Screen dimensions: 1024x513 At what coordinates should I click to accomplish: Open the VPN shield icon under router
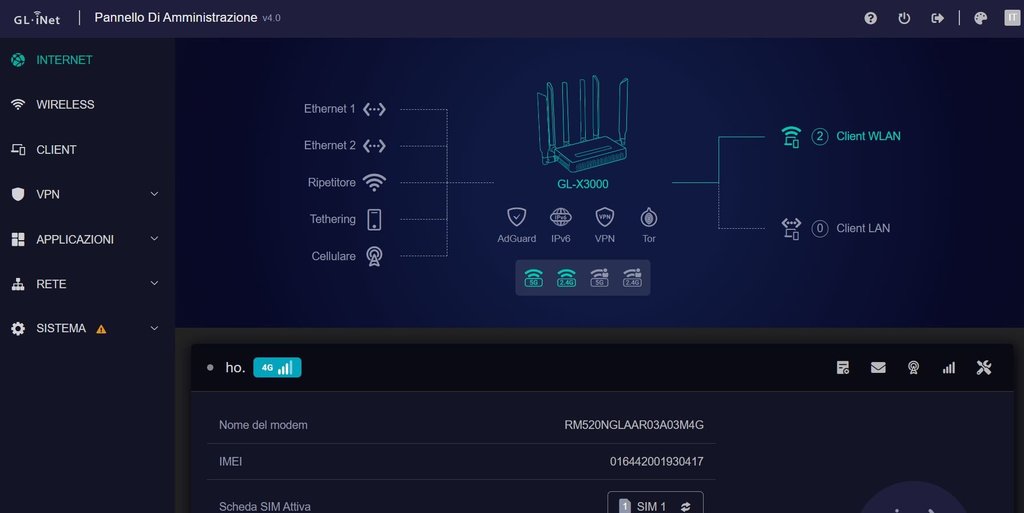[605, 217]
